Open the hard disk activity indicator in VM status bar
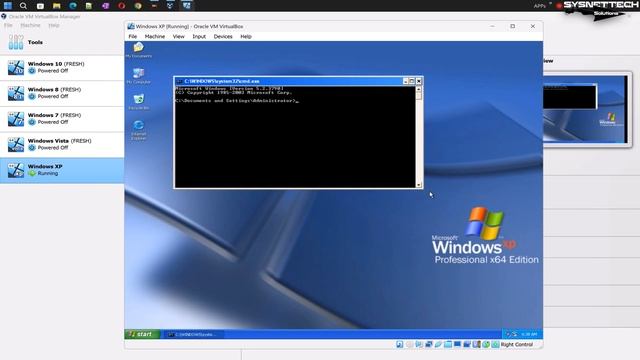640x360 pixels. (x=400, y=344)
